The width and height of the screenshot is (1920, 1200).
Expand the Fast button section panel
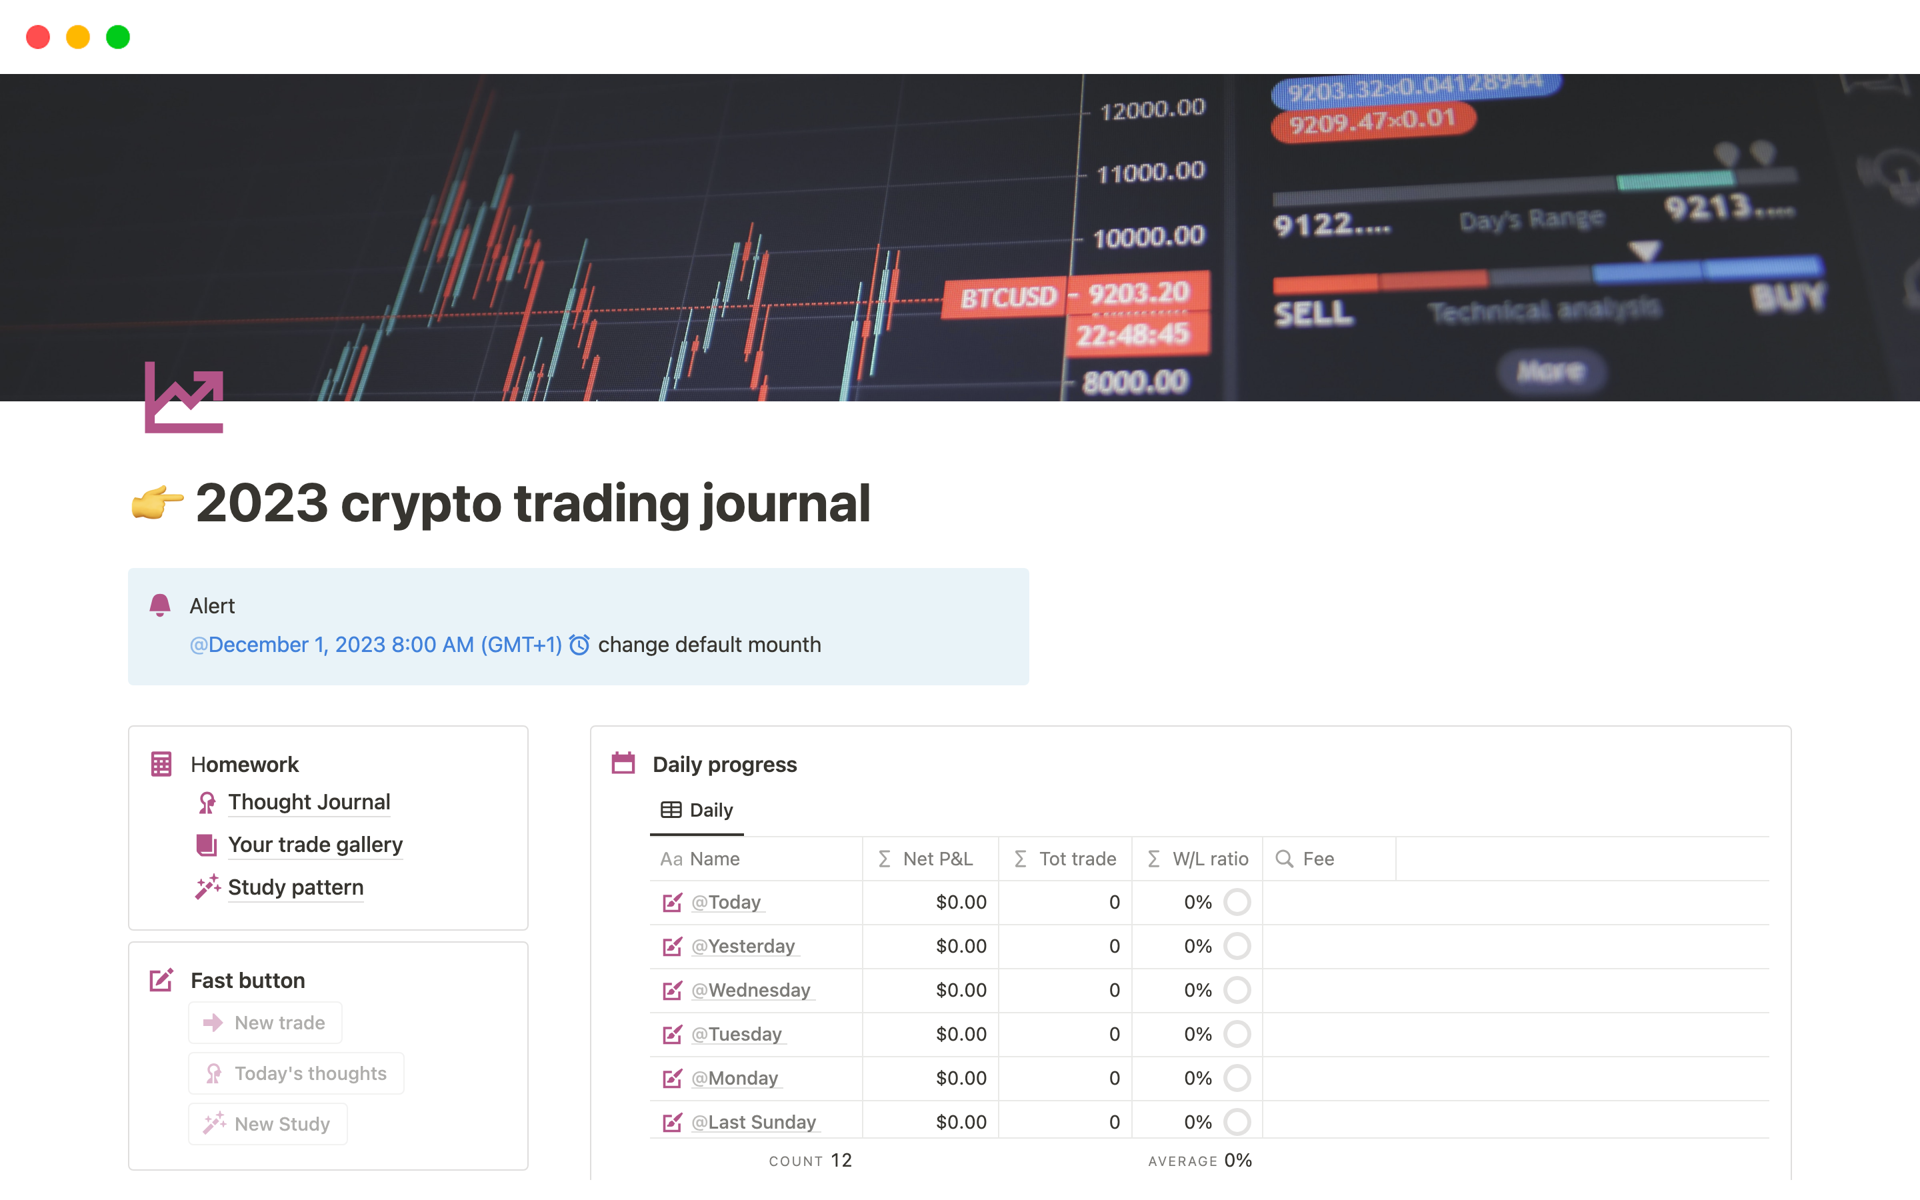pos(245,977)
